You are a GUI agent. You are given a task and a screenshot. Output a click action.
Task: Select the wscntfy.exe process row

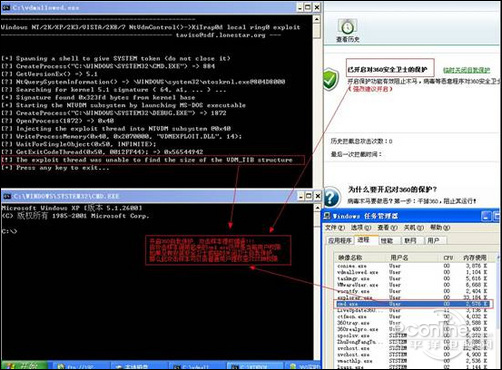click(412, 291)
